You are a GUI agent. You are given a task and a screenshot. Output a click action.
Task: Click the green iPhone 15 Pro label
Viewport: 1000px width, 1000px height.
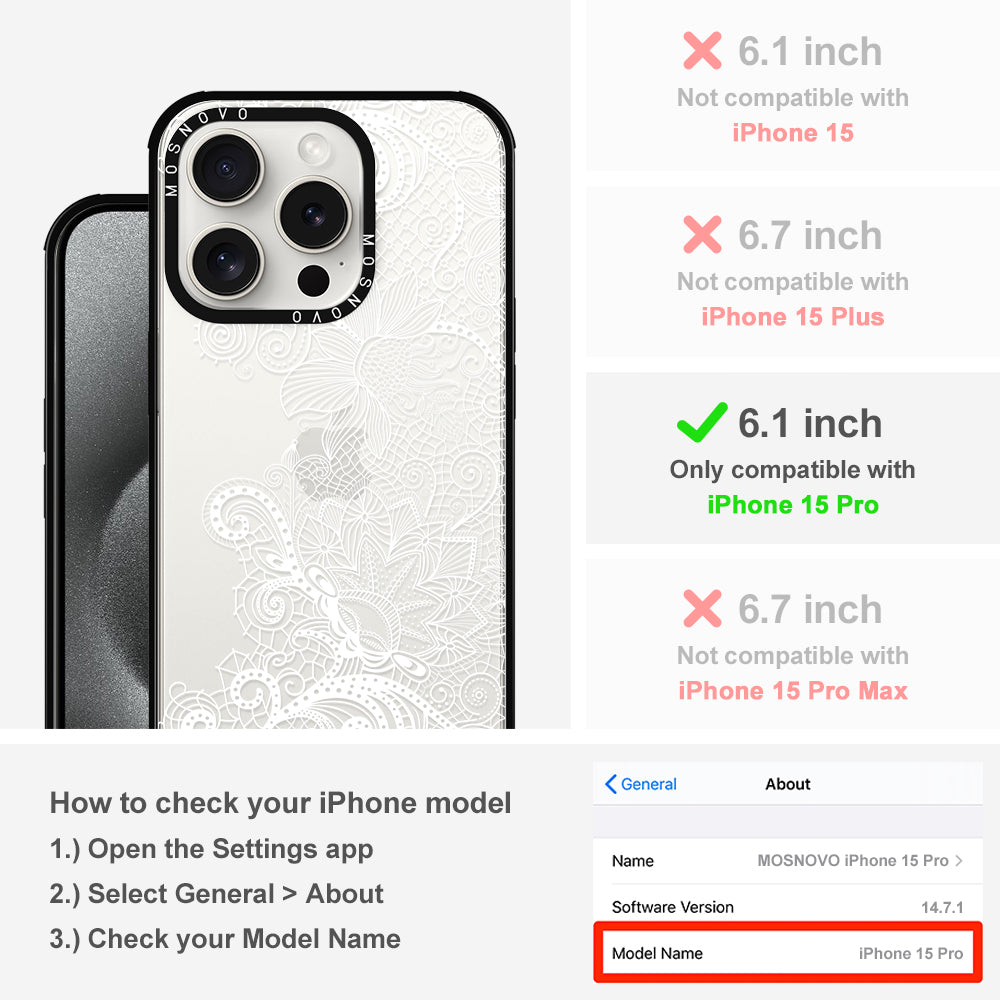point(793,504)
